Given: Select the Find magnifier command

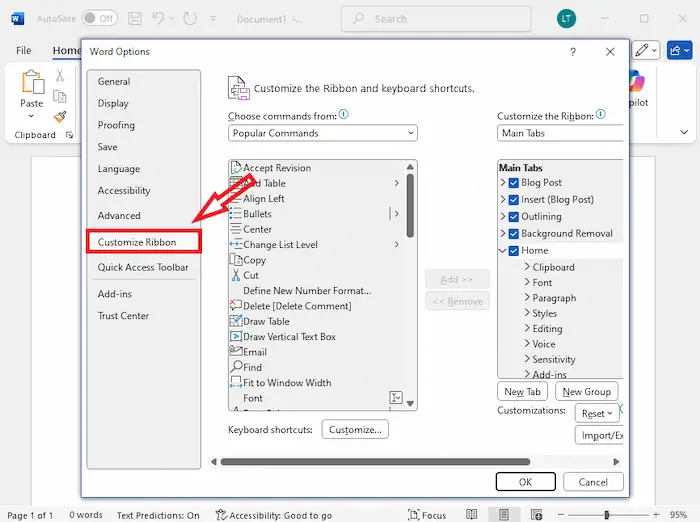Looking at the screenshot, I should 236,367.
